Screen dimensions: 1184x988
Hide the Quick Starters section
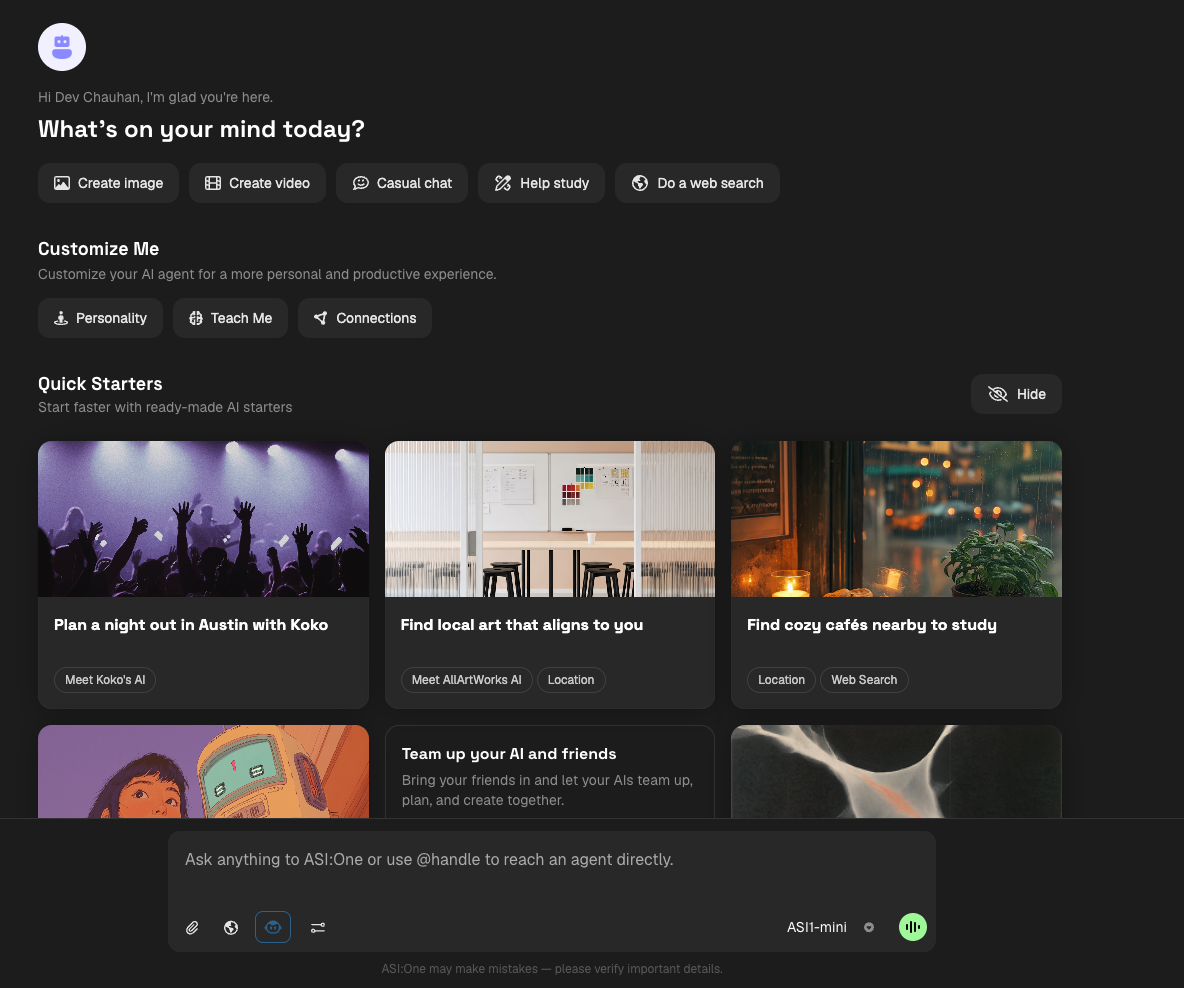[x=1016, y=394]
